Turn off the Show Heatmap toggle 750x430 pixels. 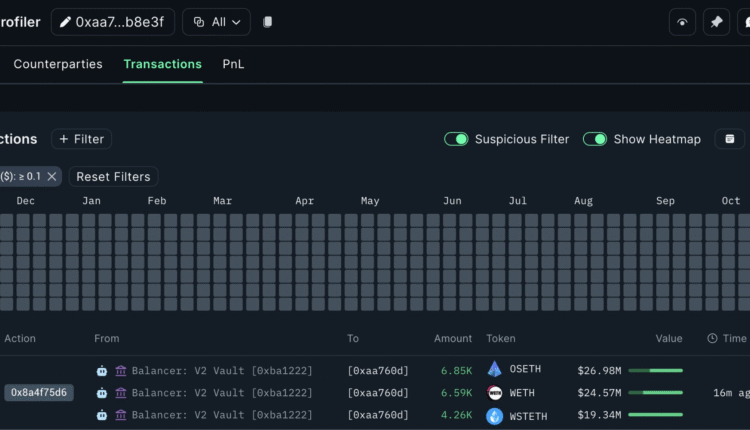[595, 139]
